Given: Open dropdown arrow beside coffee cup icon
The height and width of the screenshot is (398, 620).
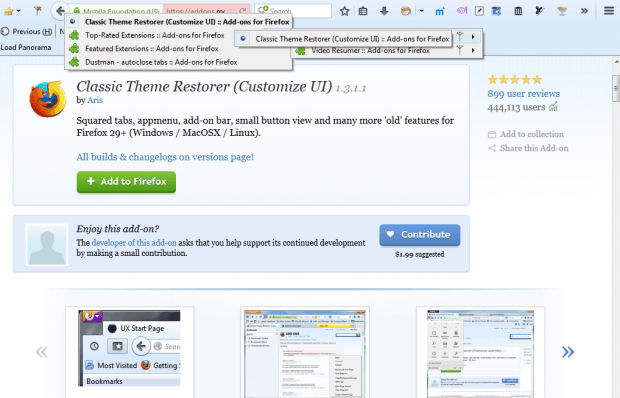Looking at the screenshot, I should pyautogui.click(x=422, y=11).
